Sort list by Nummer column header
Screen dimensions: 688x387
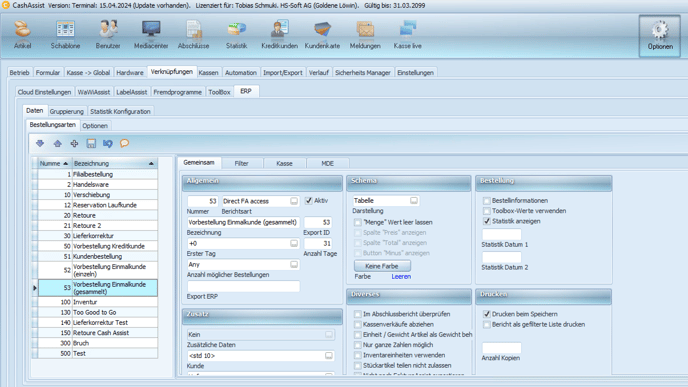tap(54, 163)
